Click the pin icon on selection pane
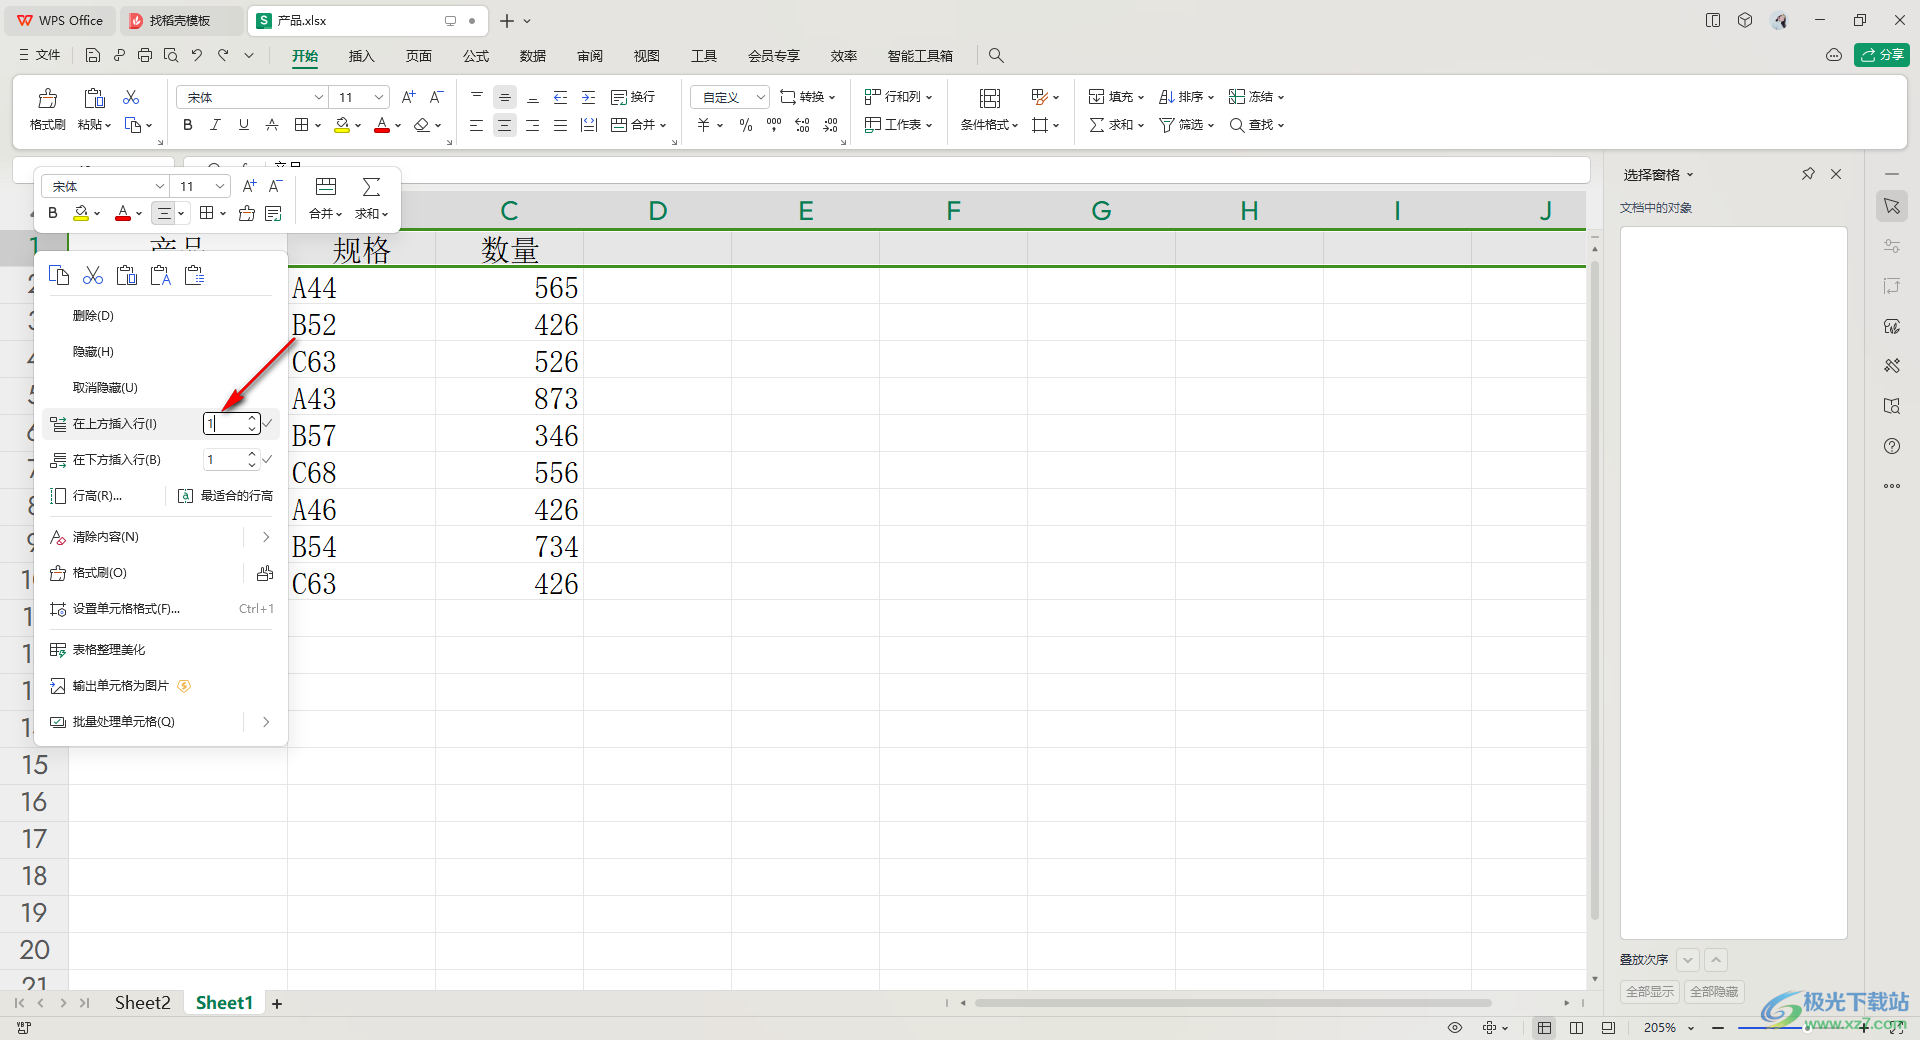1920x1040 pixels. click(1808, 174)
